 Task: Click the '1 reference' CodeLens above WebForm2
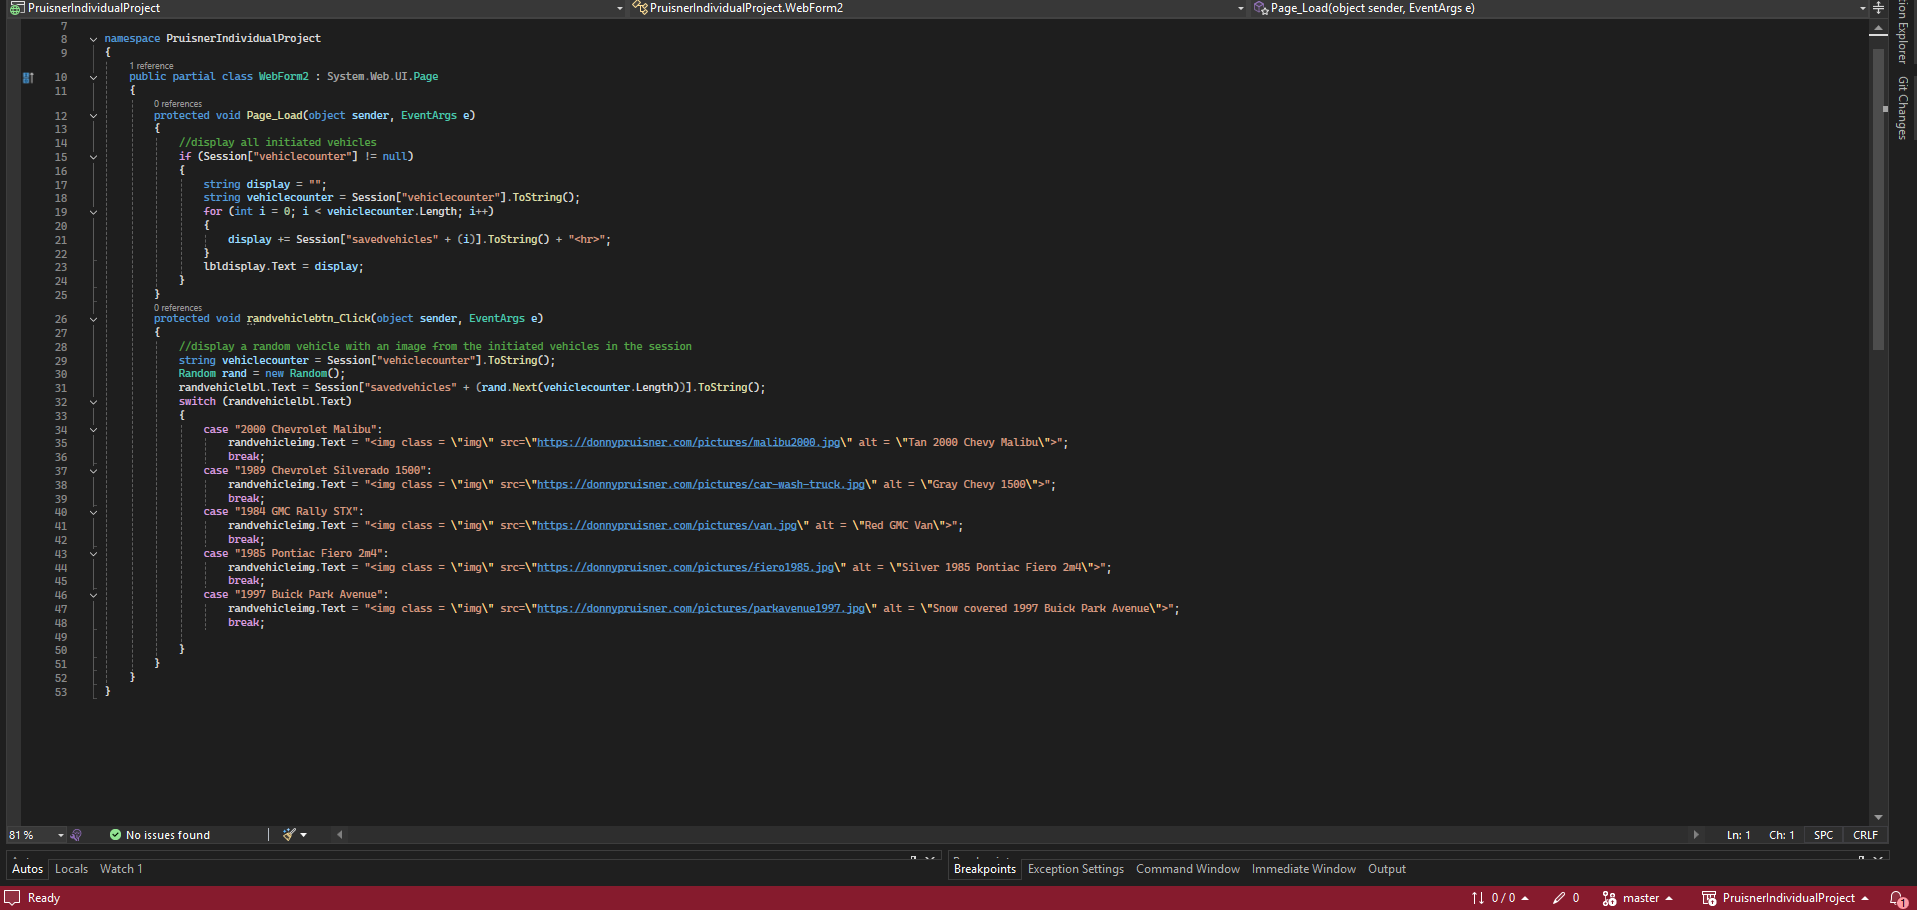point(151,66)
